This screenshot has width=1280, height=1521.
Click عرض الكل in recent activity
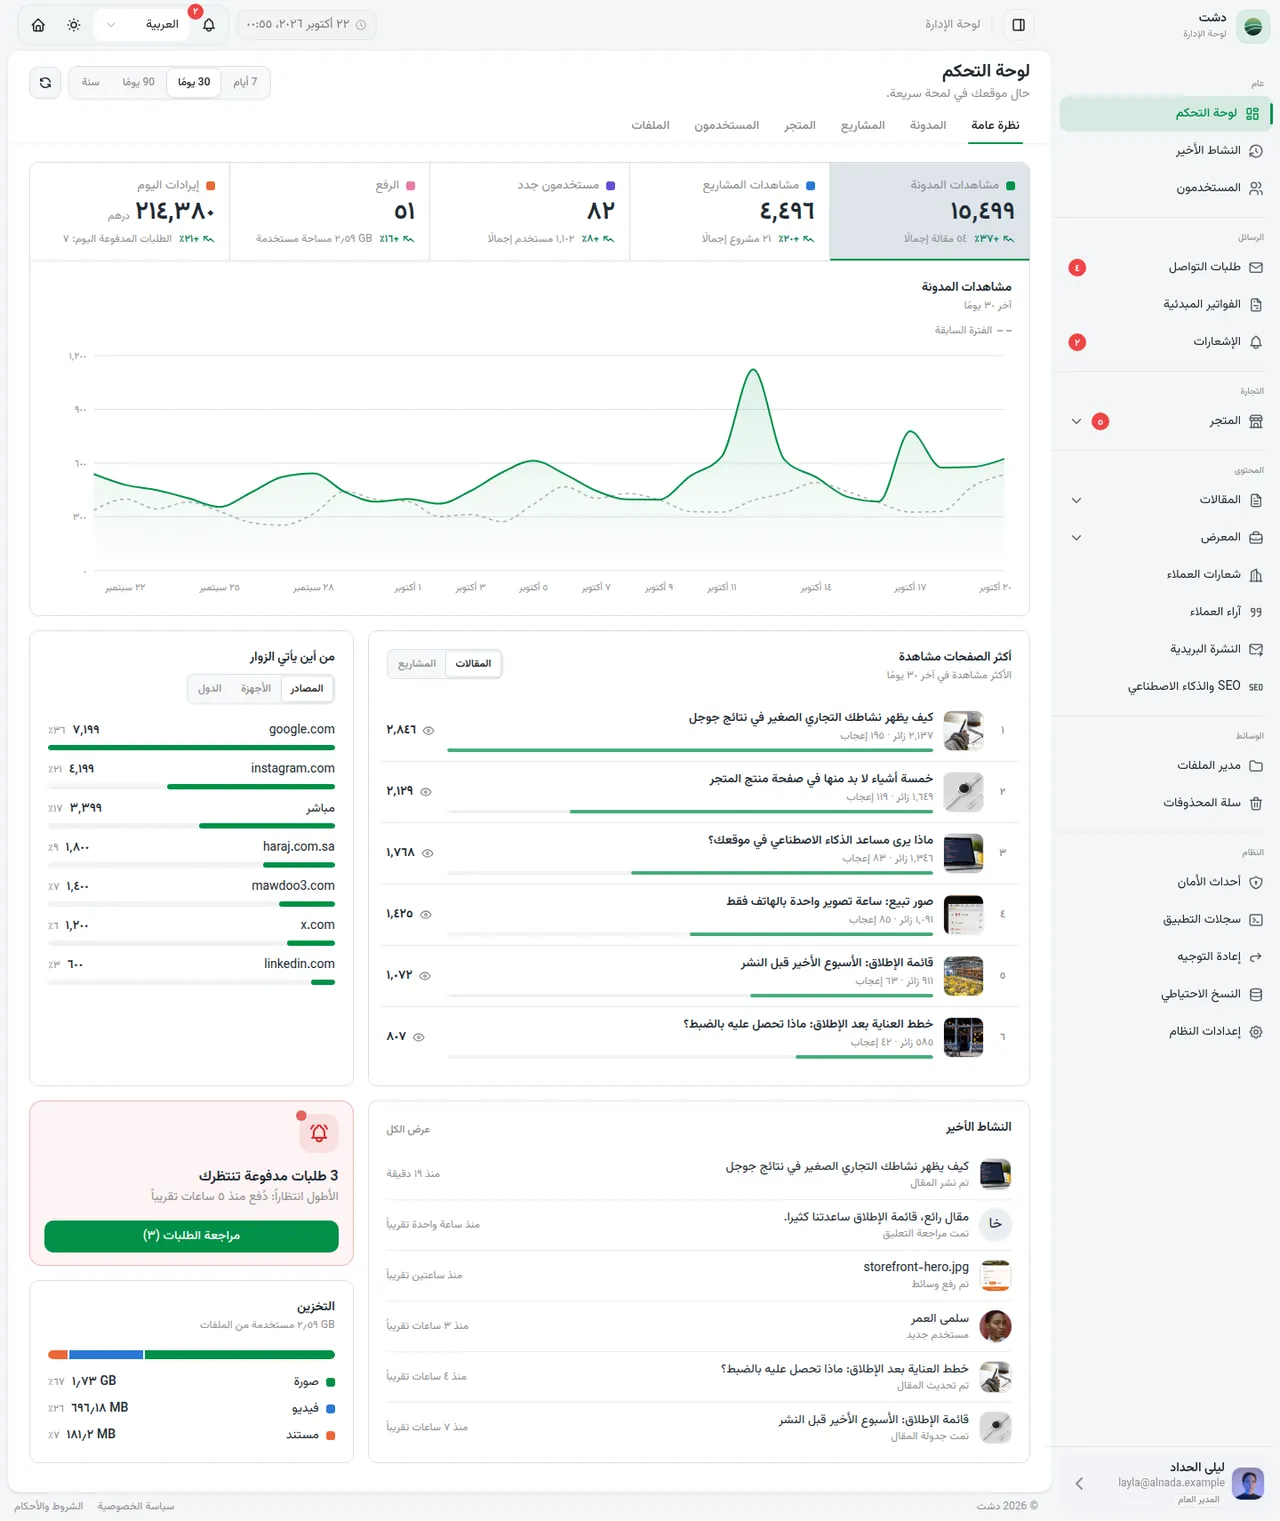point(408,1130)
